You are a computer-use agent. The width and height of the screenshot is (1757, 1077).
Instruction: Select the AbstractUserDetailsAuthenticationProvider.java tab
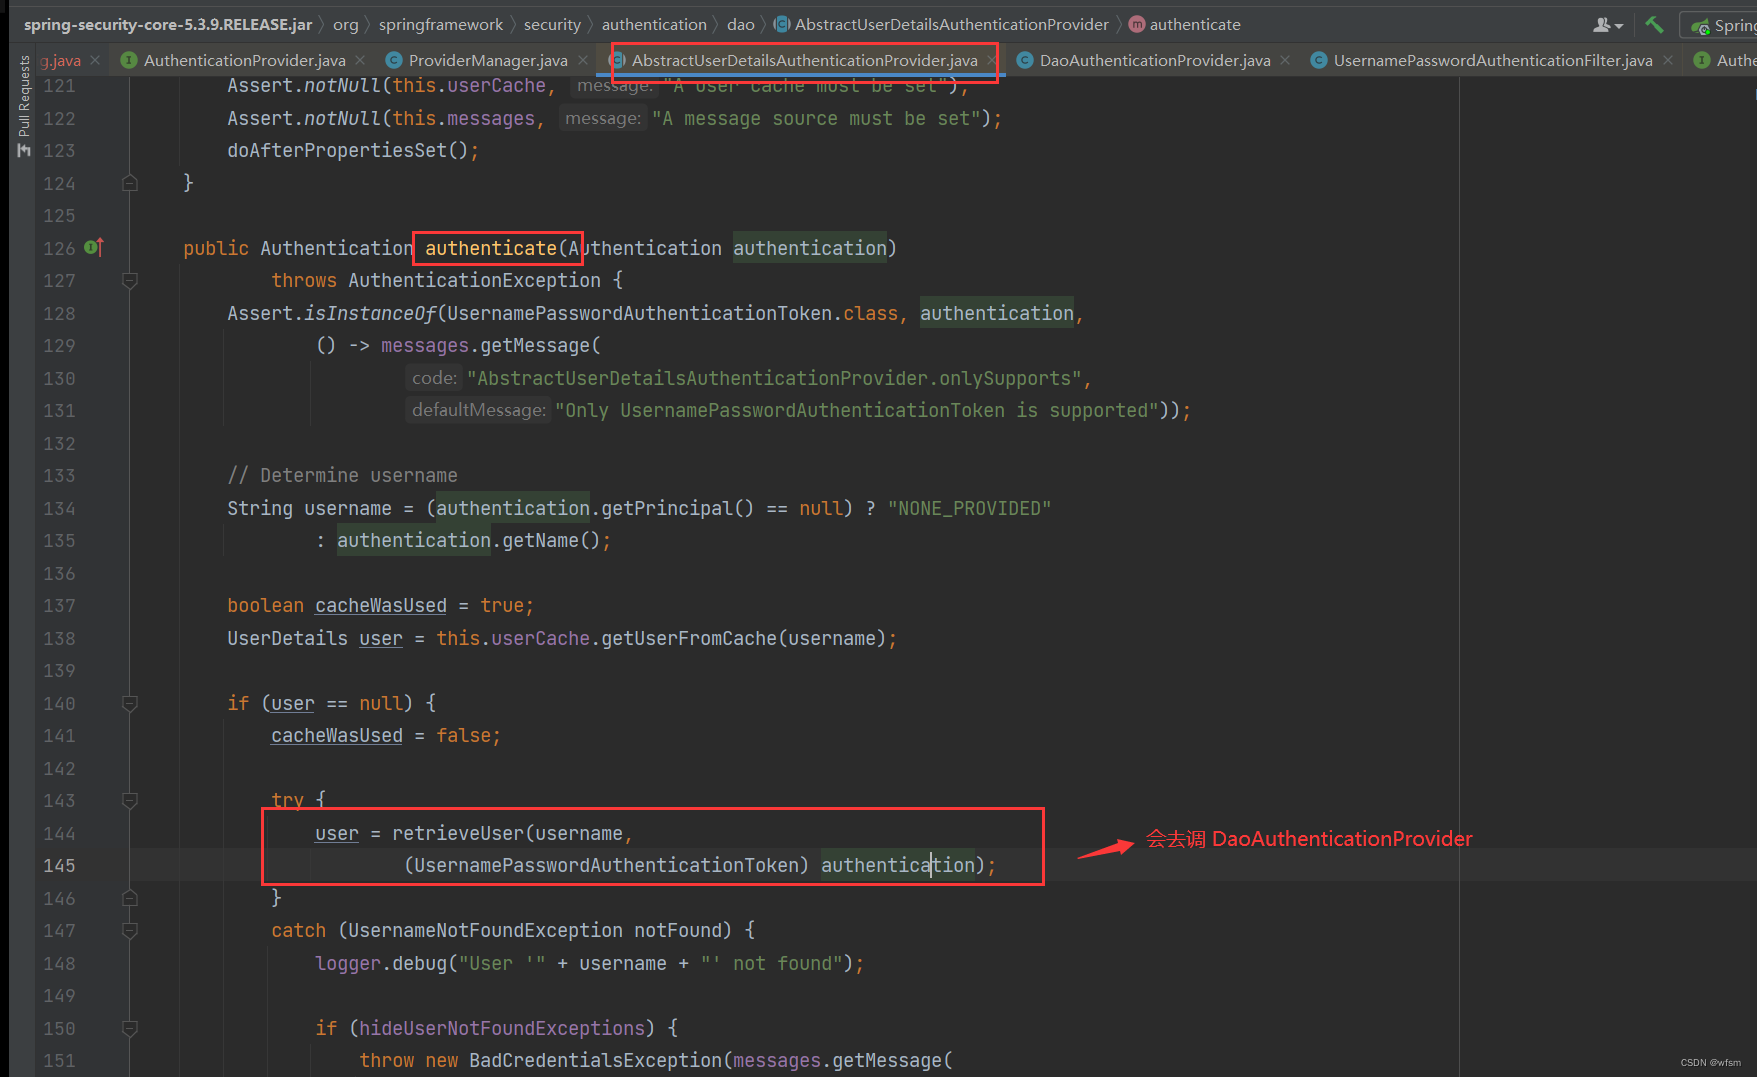click(804, 60)
